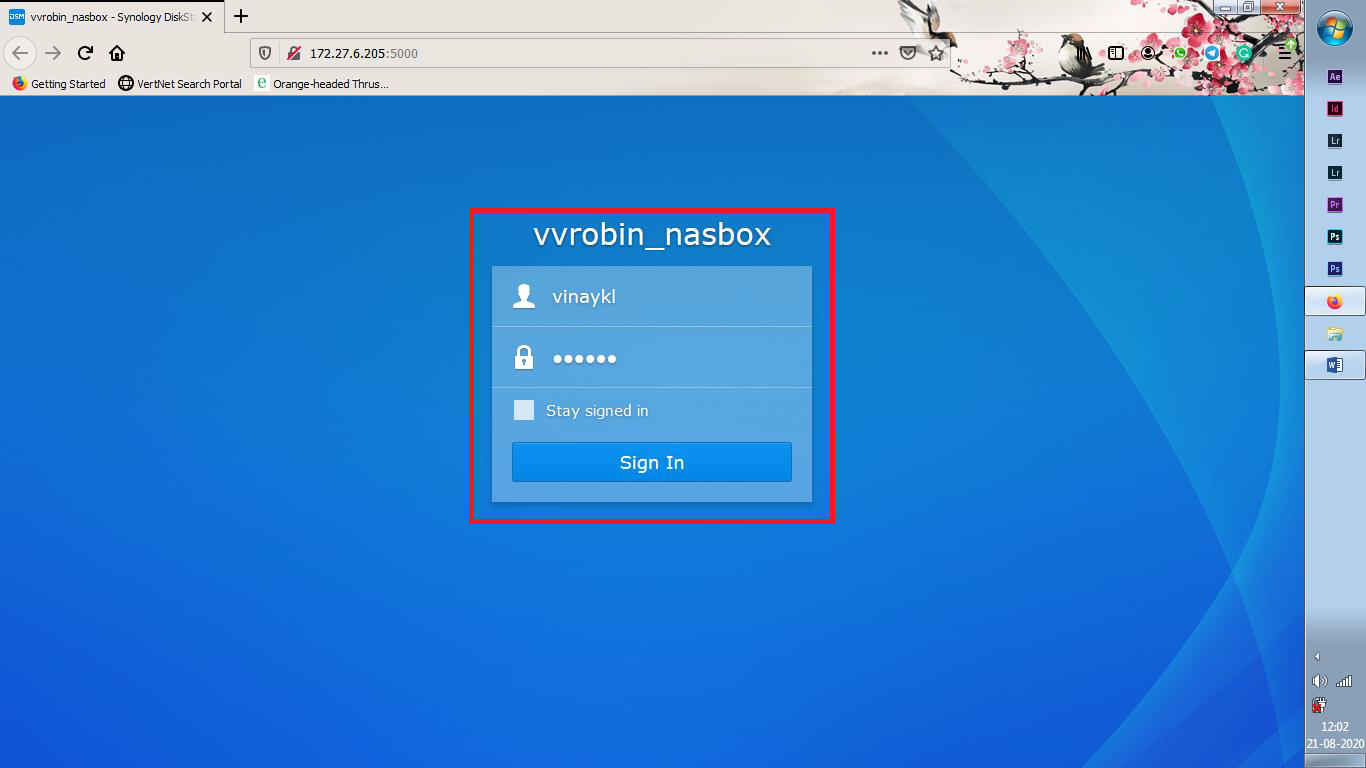
Task: Save page to Pocket
Action: coord(908,53)
